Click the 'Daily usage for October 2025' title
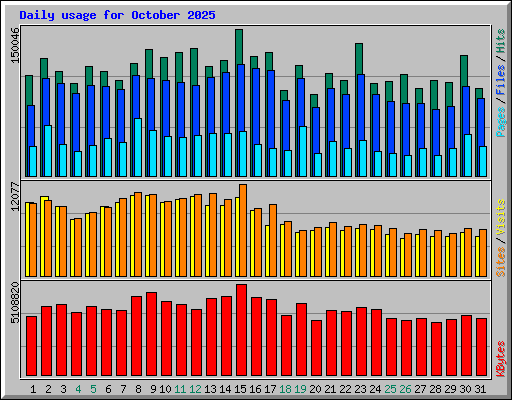Screen dimensions: 512x400 117,15
